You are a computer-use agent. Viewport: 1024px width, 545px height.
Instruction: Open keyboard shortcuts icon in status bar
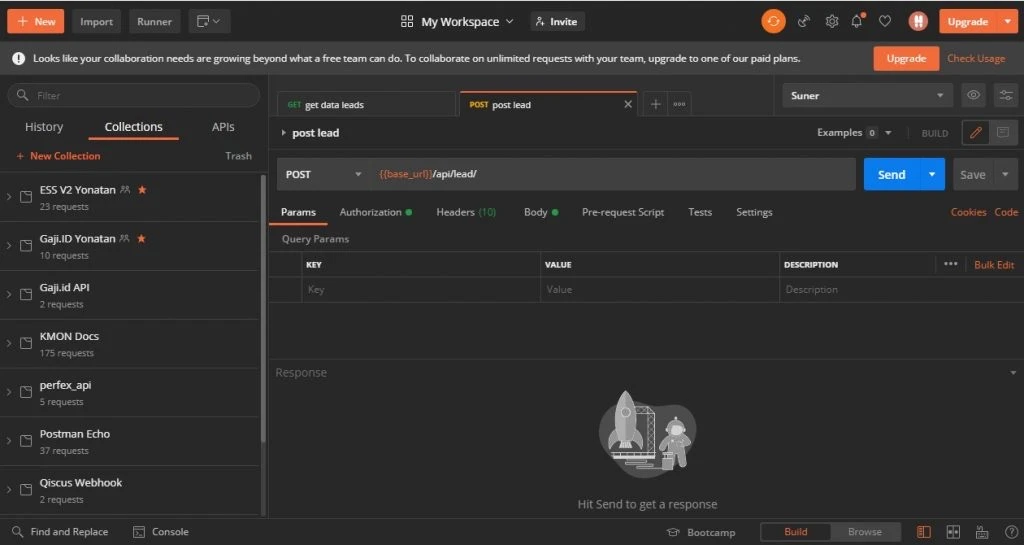coord(982,532)
